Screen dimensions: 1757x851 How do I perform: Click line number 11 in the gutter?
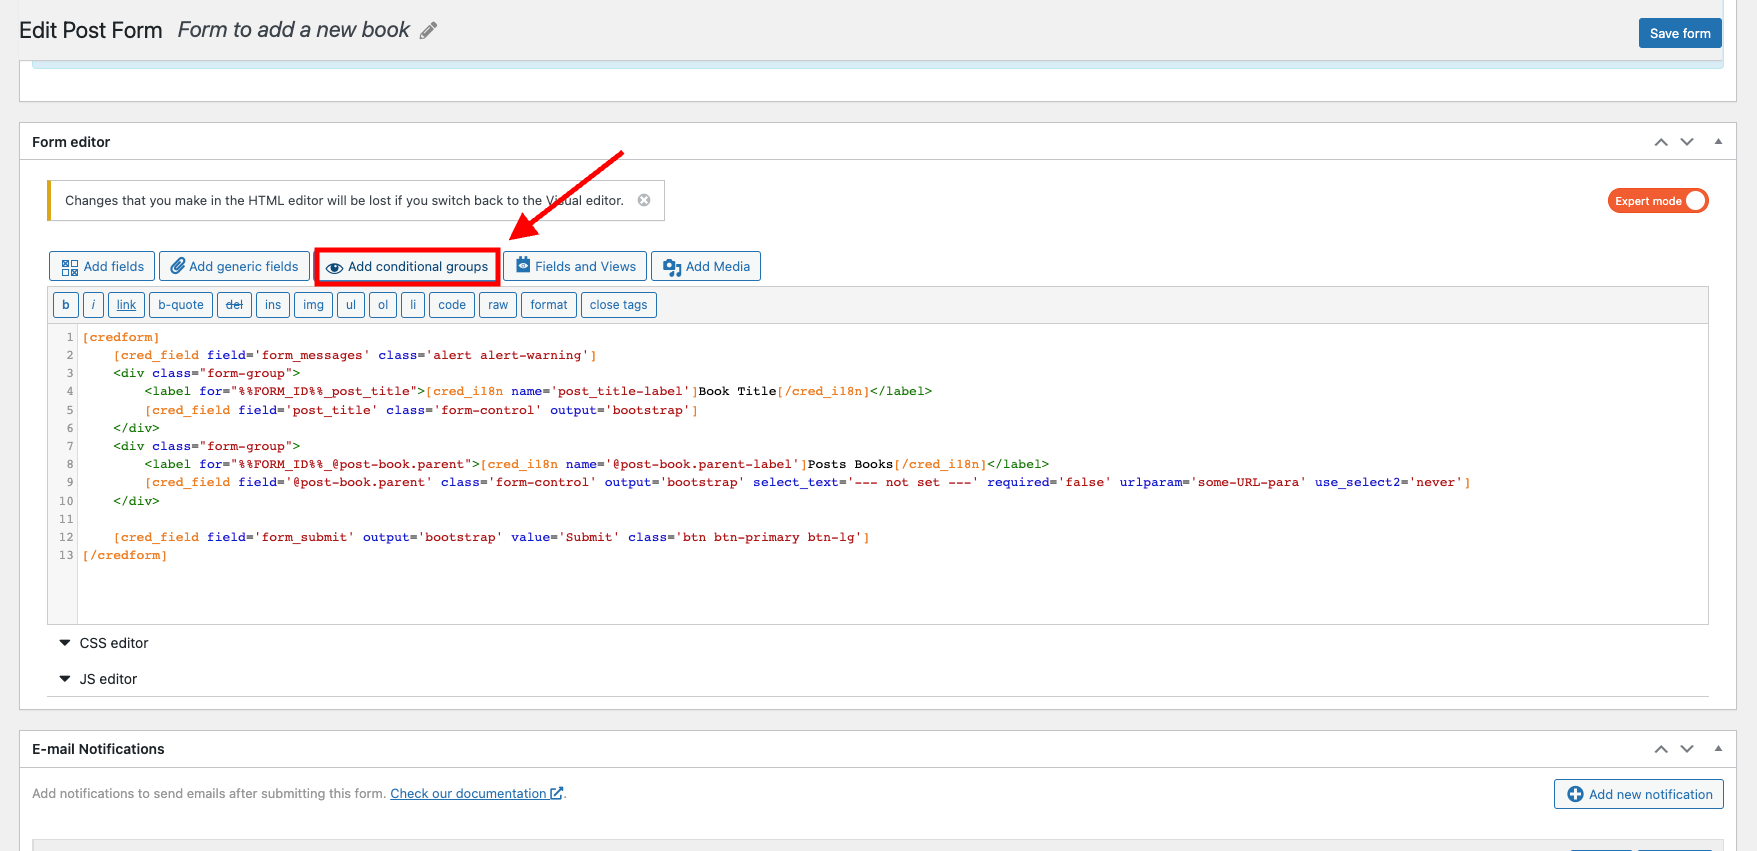tap(66, 519)
